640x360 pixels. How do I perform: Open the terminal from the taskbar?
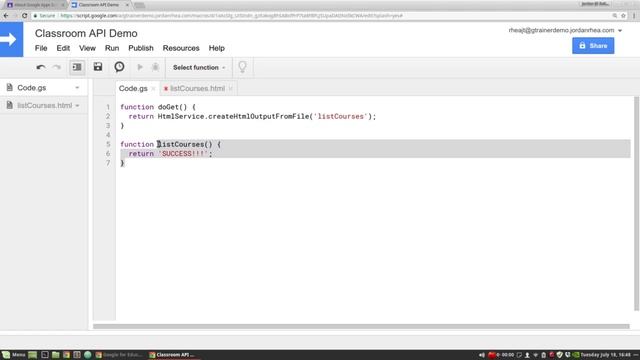tap(44, 355)
